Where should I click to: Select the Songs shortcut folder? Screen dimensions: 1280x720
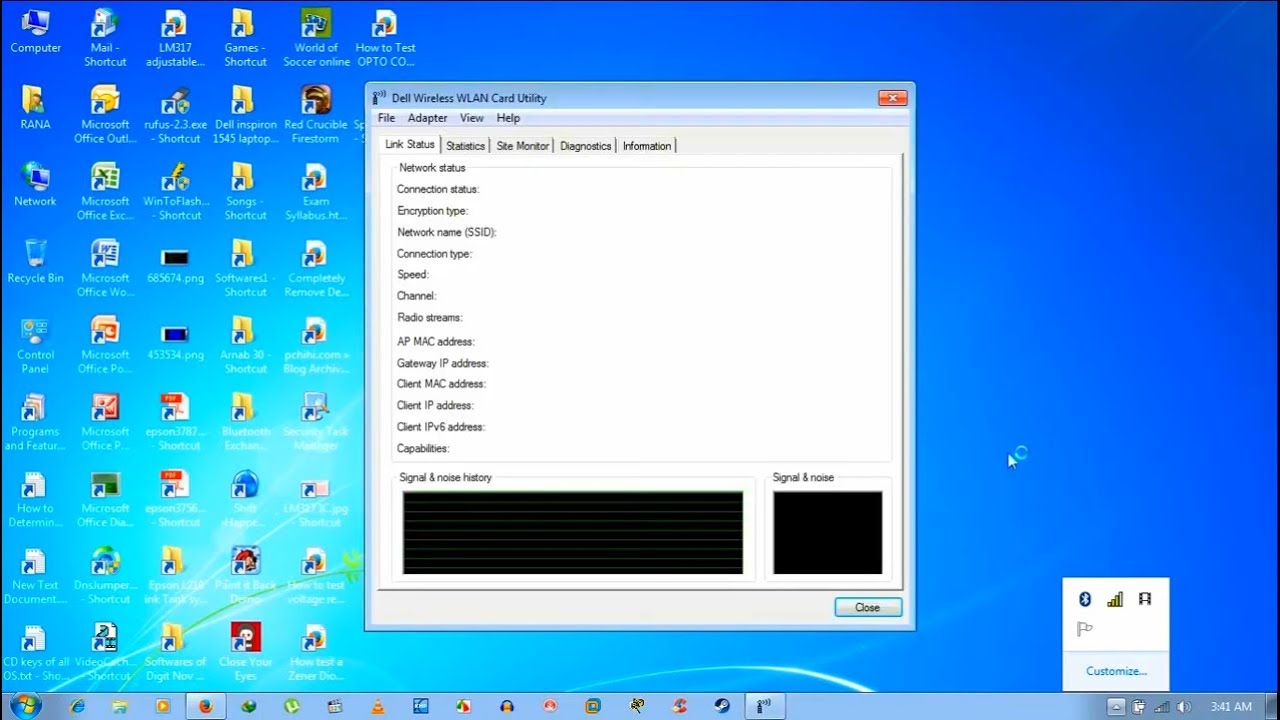coord(245,192)
